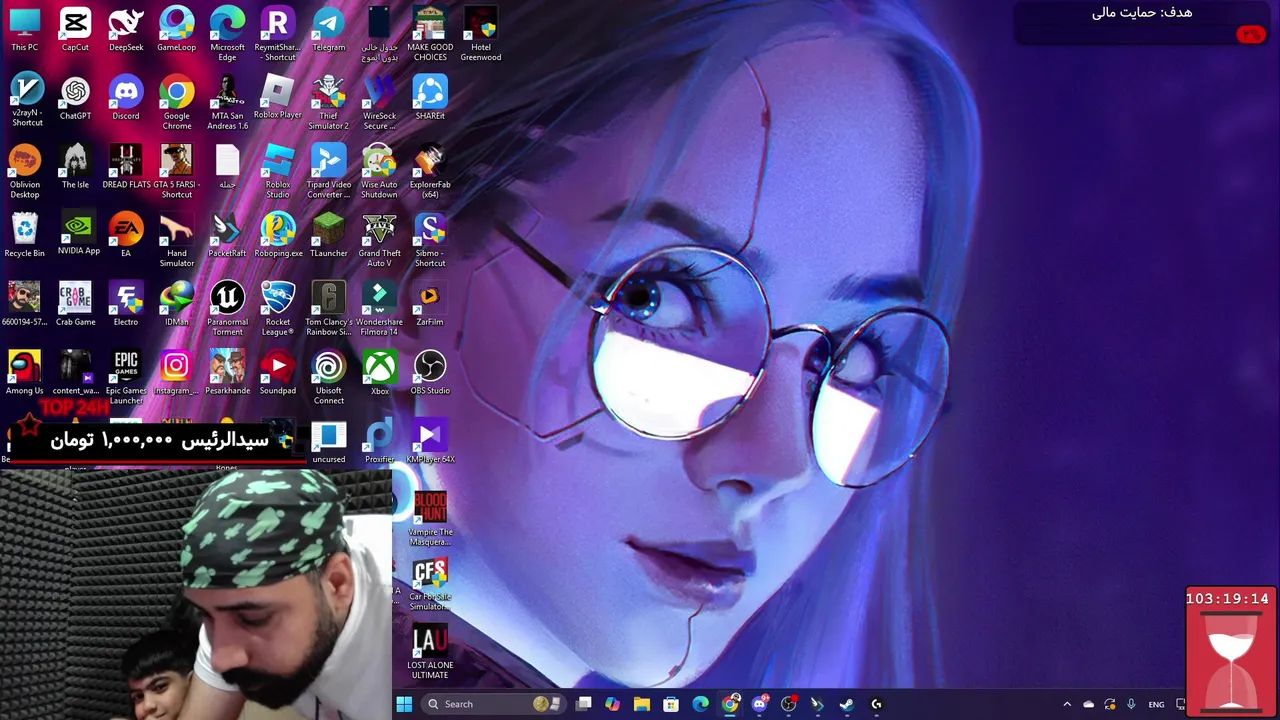Open Telegram from the desktop
The height and width of the screenshot is (720, 1280).
point(329,29)
